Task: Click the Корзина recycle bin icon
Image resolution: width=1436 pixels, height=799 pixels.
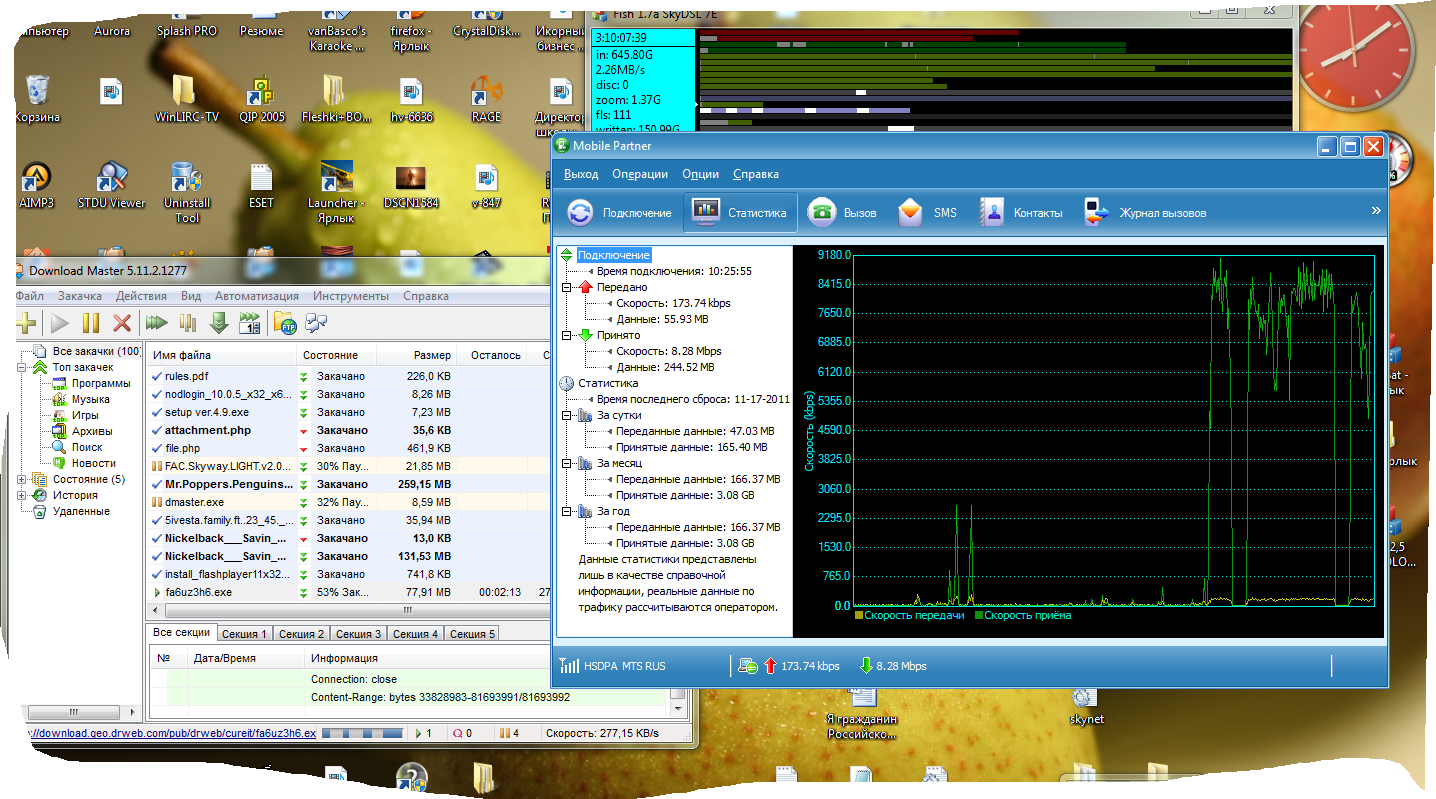Action: 37,100
